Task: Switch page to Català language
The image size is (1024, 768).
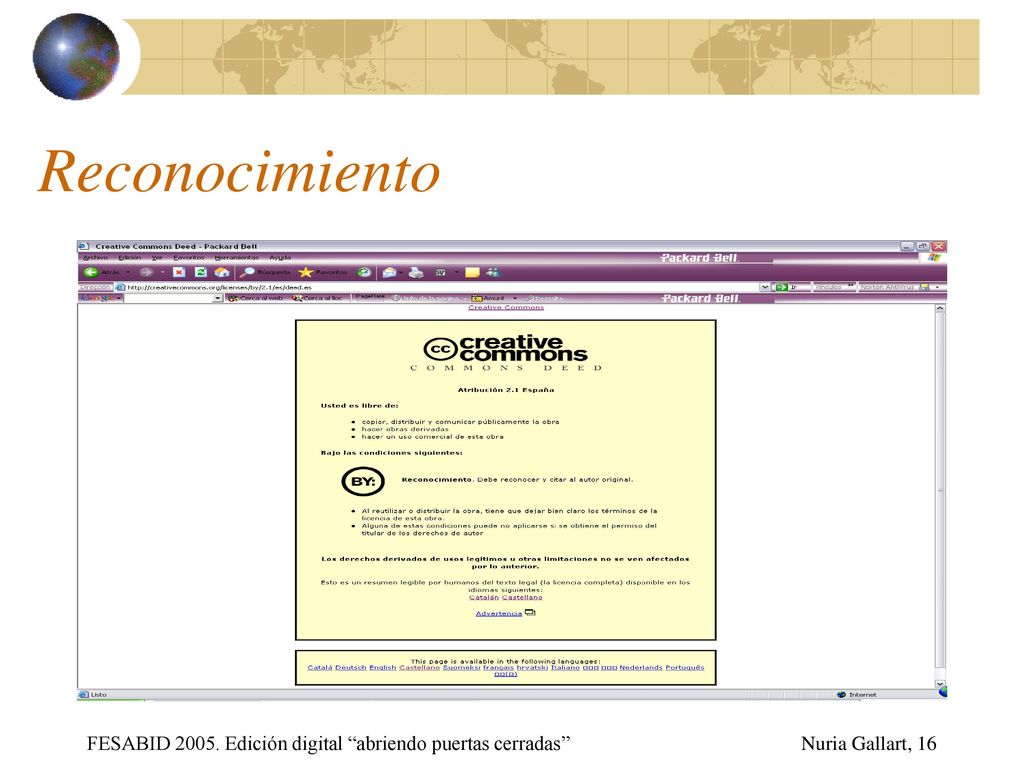Action: [320, 667]
